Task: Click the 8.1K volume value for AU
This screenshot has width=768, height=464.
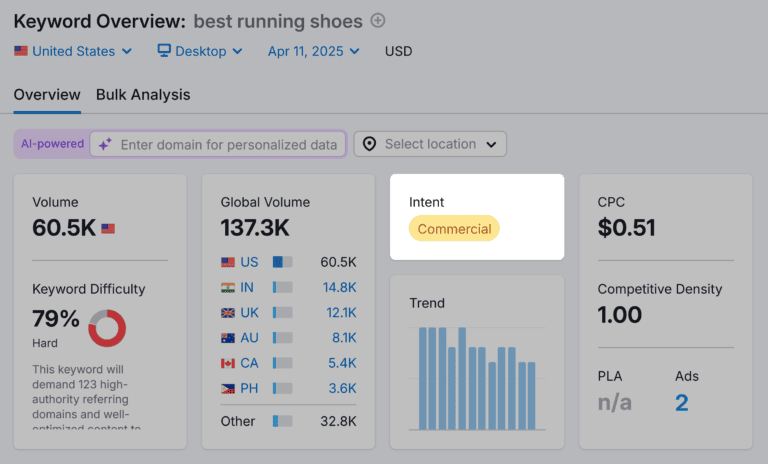Action: tap(344, 338)
